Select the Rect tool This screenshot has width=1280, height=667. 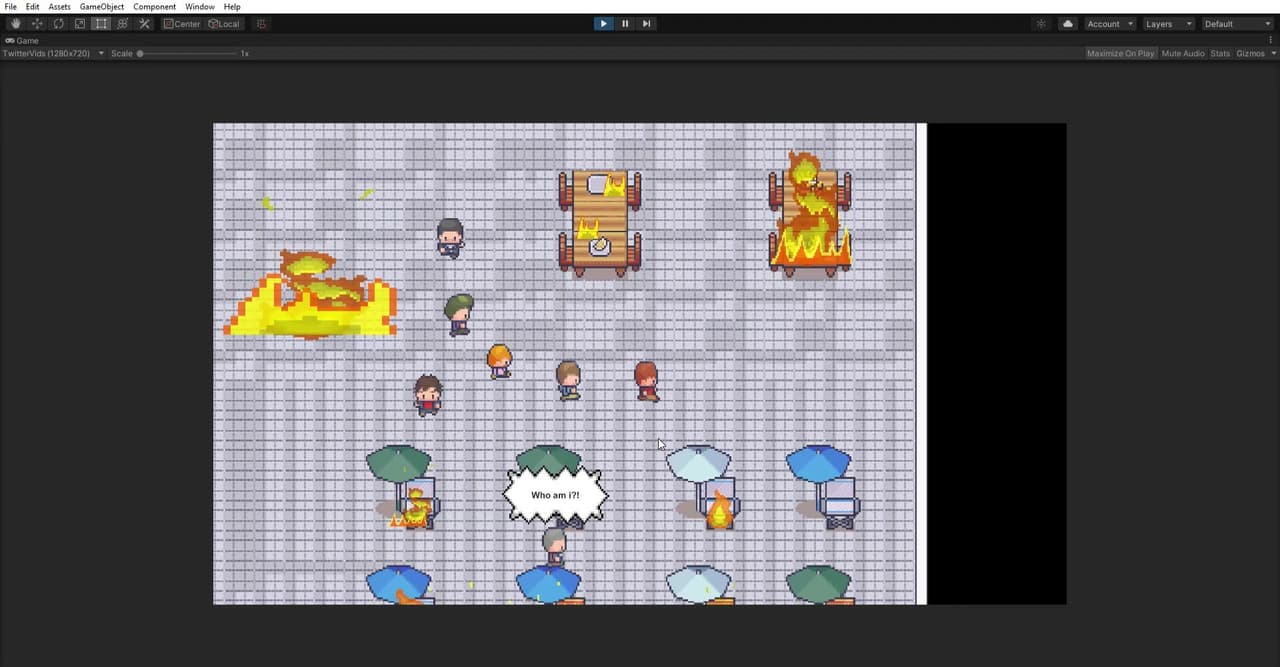click(x=101, y=23)
